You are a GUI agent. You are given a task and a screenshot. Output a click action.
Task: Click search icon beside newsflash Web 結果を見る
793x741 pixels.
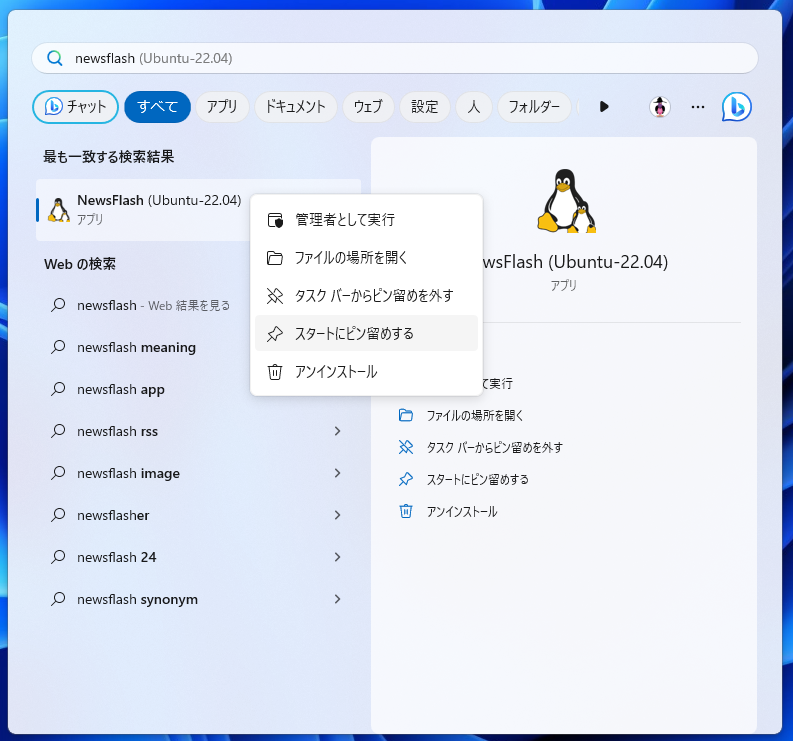point(58,305)
